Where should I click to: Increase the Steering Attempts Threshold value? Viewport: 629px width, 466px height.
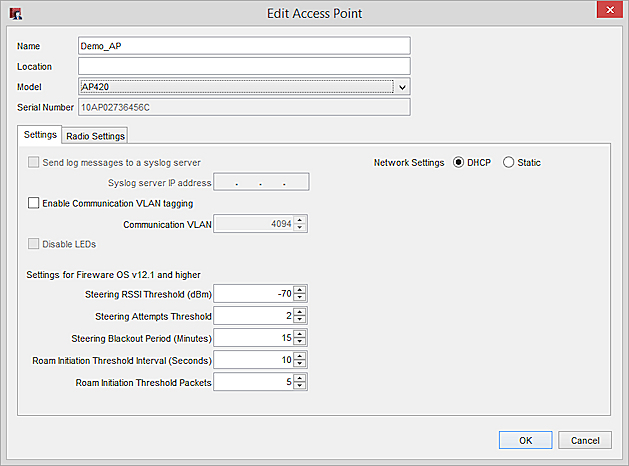tap(300, 311)
